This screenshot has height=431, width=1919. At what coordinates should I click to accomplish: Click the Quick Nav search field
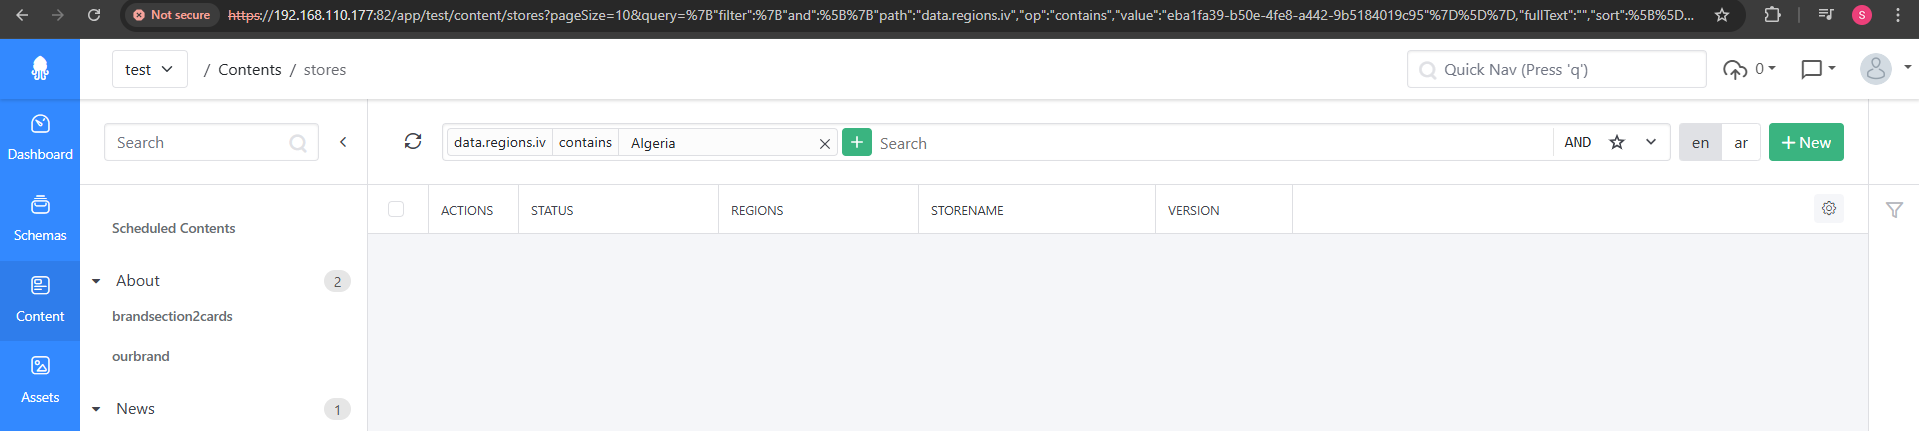coord(1556,69)
